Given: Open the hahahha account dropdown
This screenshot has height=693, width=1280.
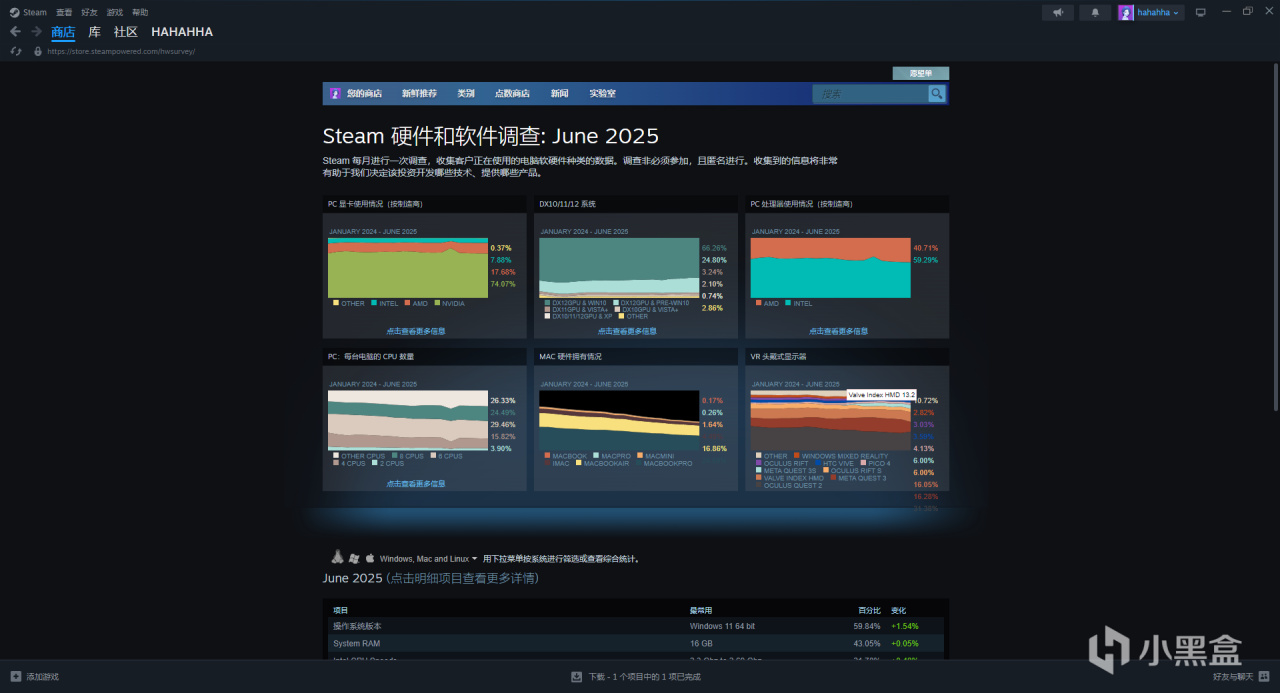Looking at the screenshot, I should pyautogui.click(x=1160, y=12).
